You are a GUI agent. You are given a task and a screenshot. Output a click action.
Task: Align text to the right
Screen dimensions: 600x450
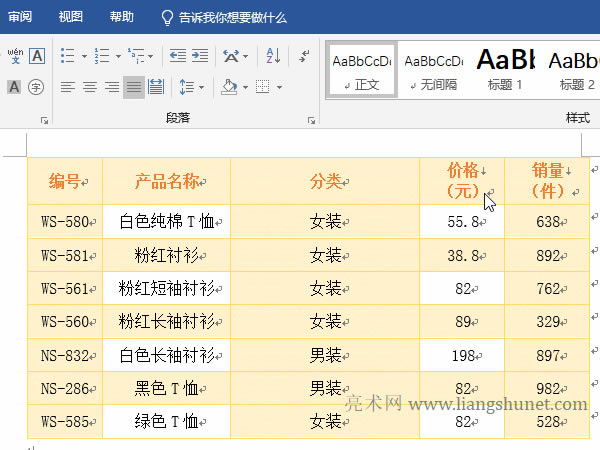click(112, 87)
